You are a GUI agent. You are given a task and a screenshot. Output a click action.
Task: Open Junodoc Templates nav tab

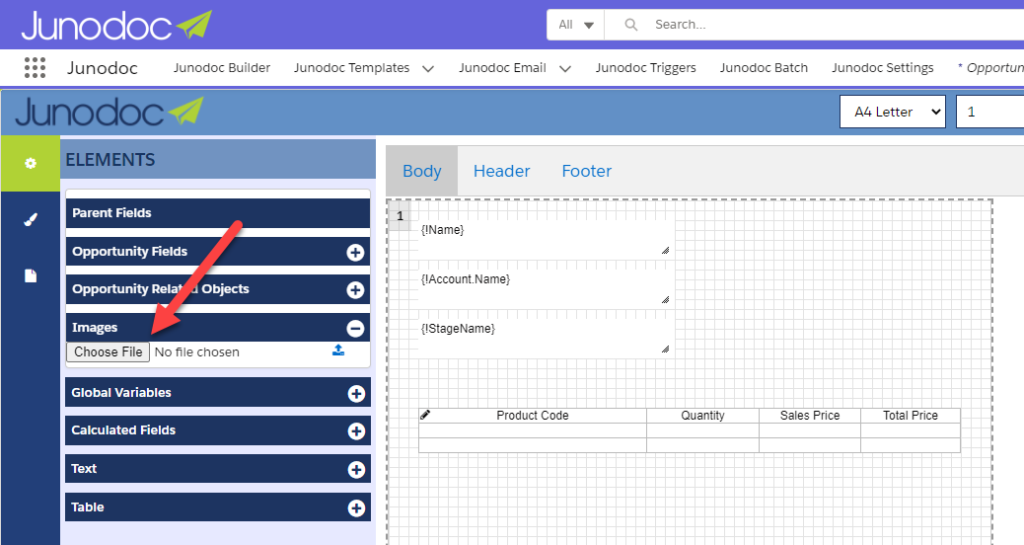click(351, 68)
